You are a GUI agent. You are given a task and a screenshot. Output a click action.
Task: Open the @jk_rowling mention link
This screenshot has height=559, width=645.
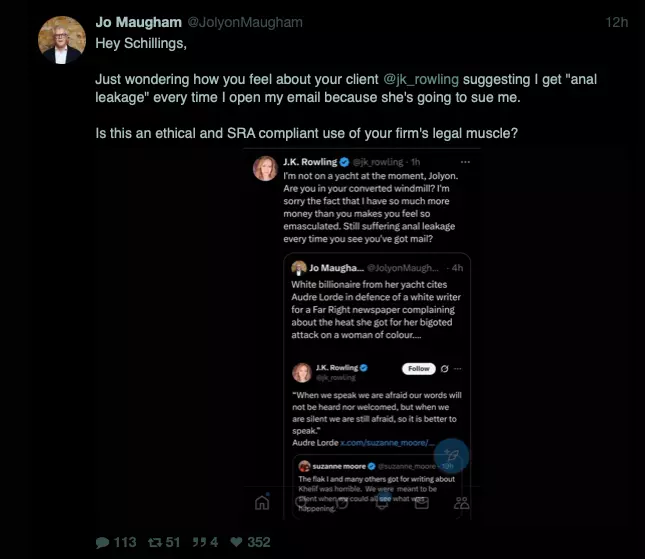pos(421,79)
